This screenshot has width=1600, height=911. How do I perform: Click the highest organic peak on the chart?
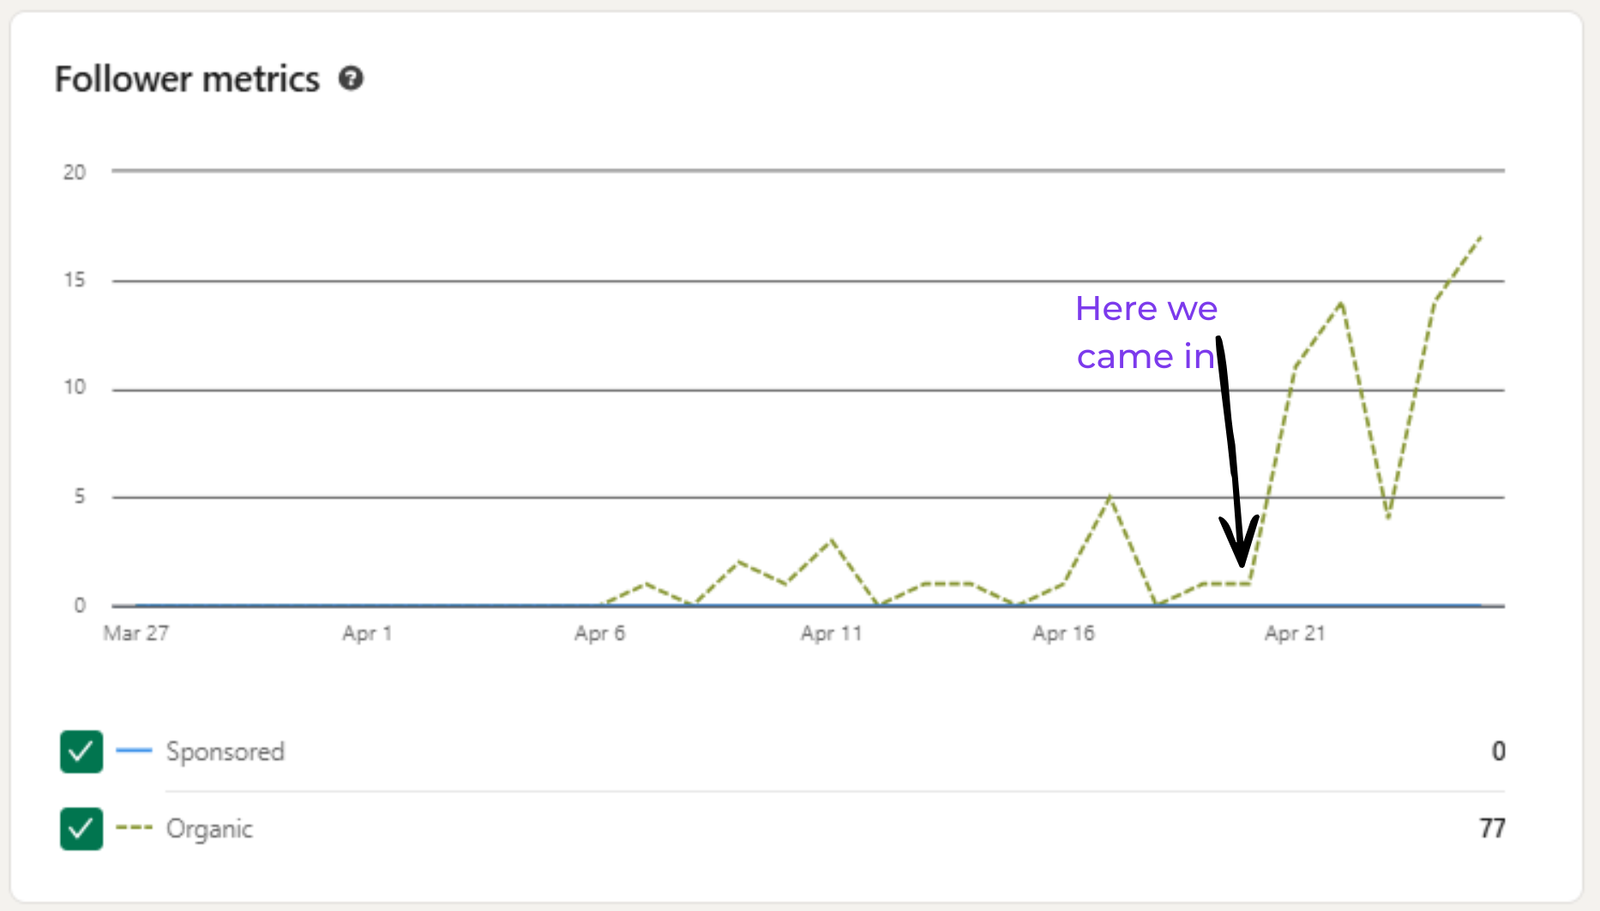click(x=1480, y=237)
